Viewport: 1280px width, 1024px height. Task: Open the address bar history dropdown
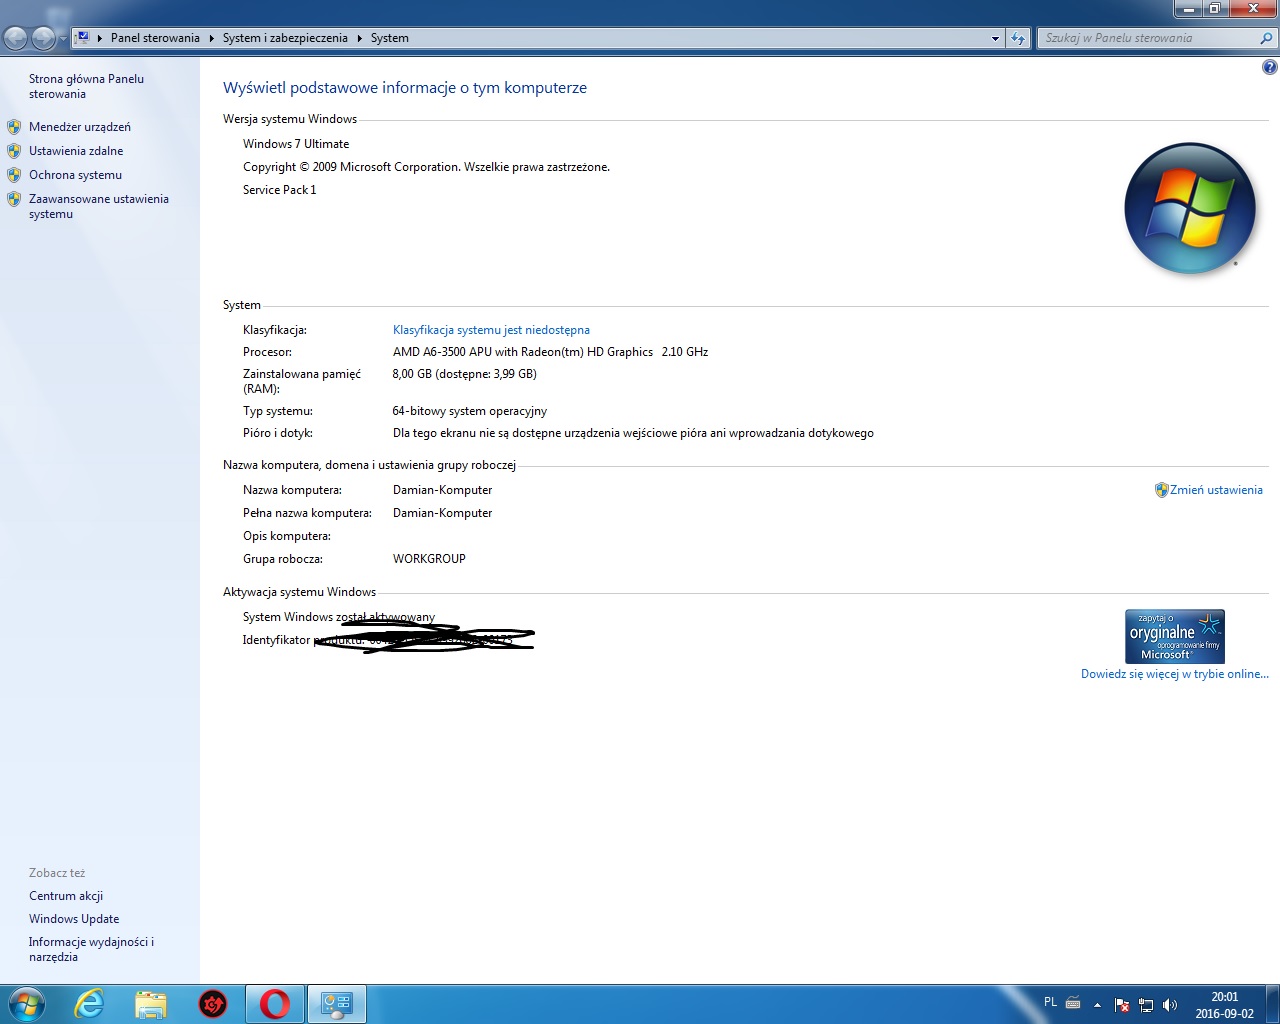tap(995, 38)
